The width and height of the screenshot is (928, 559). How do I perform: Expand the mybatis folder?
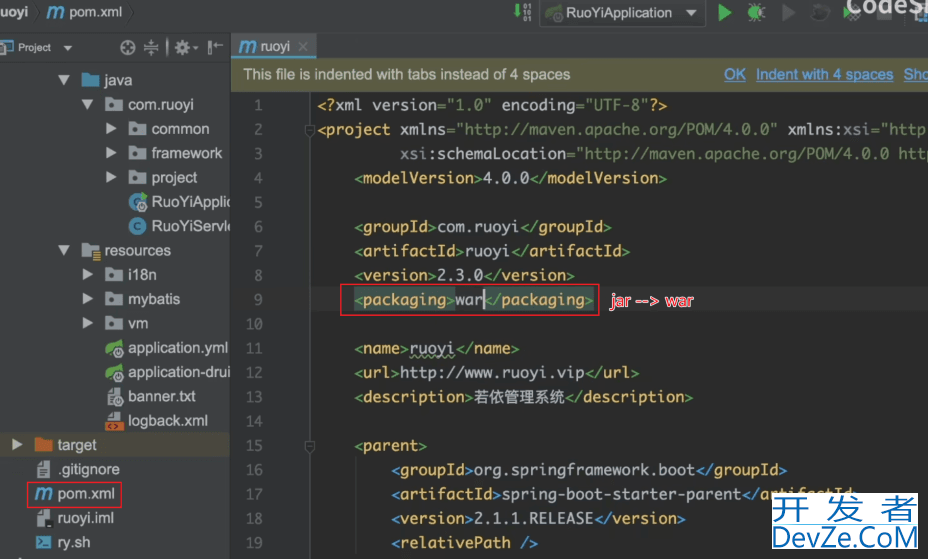tap(88, 299)
